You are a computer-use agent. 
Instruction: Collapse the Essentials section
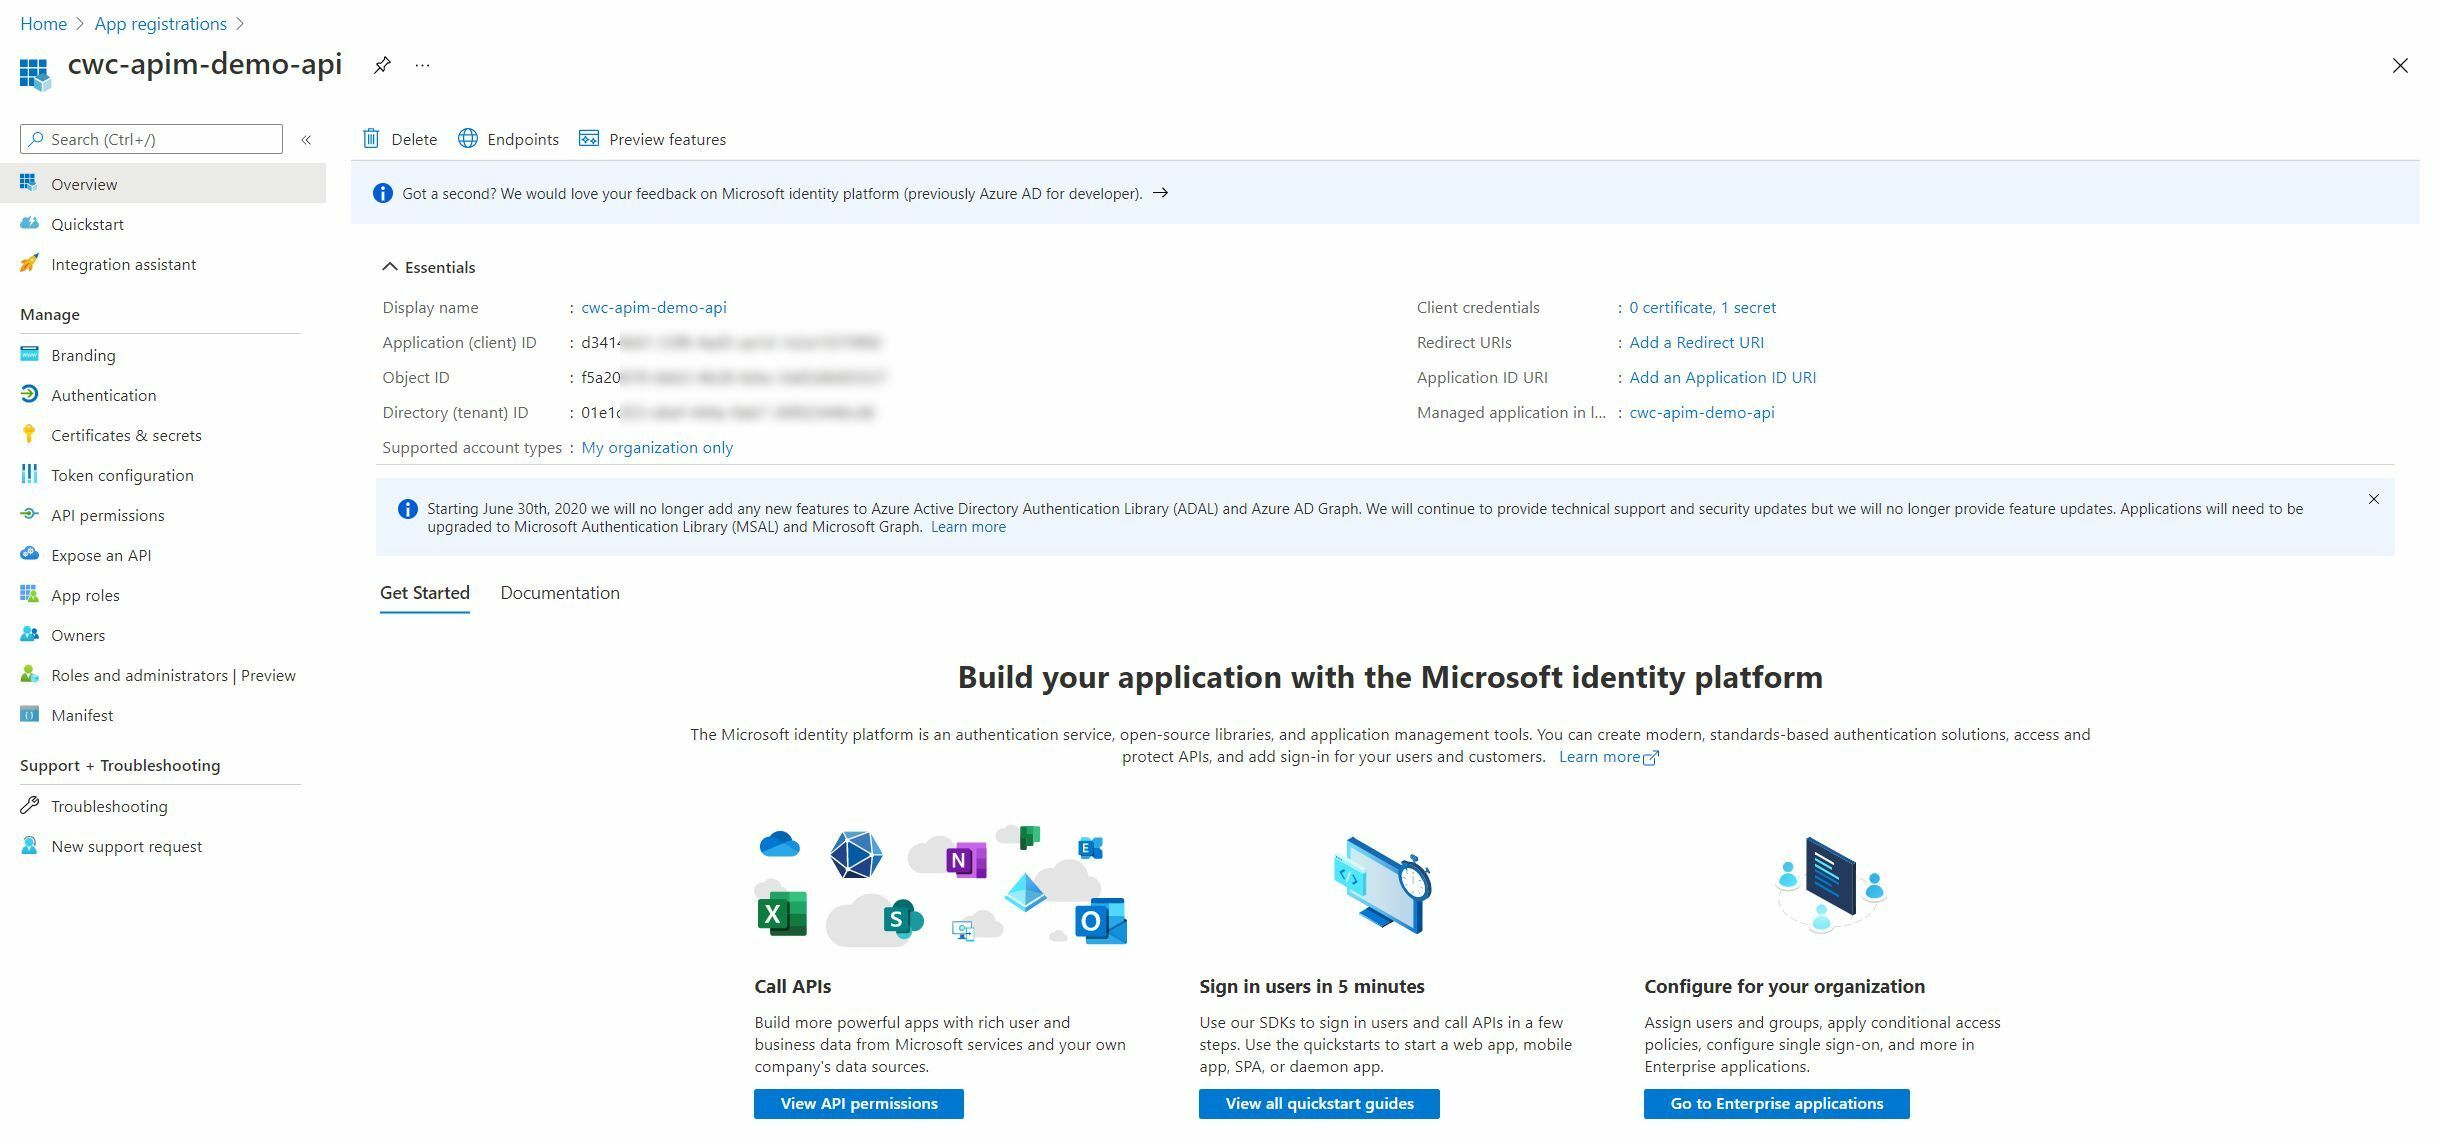(390, 265)
